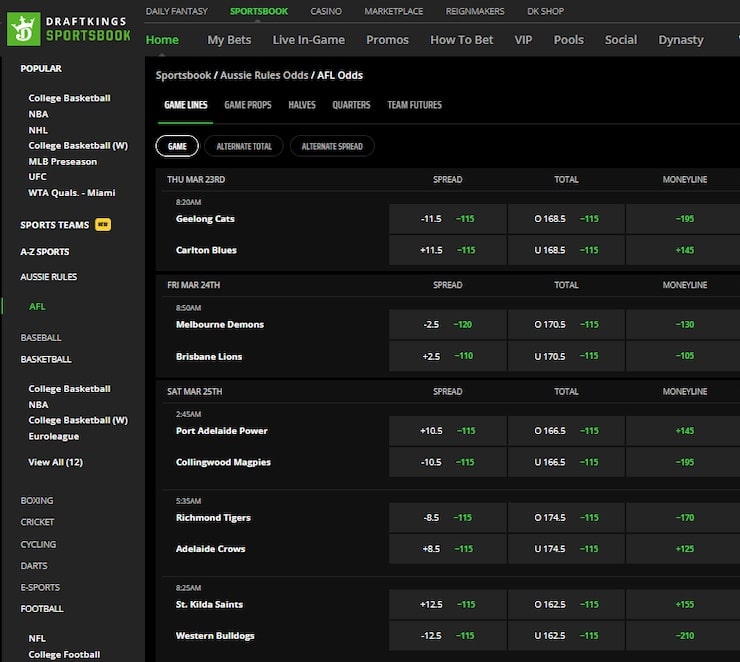Viewport: 740px width, 662px height.
Task: Open UFC in Popular sidebar
Action: (x=37, y=176)
